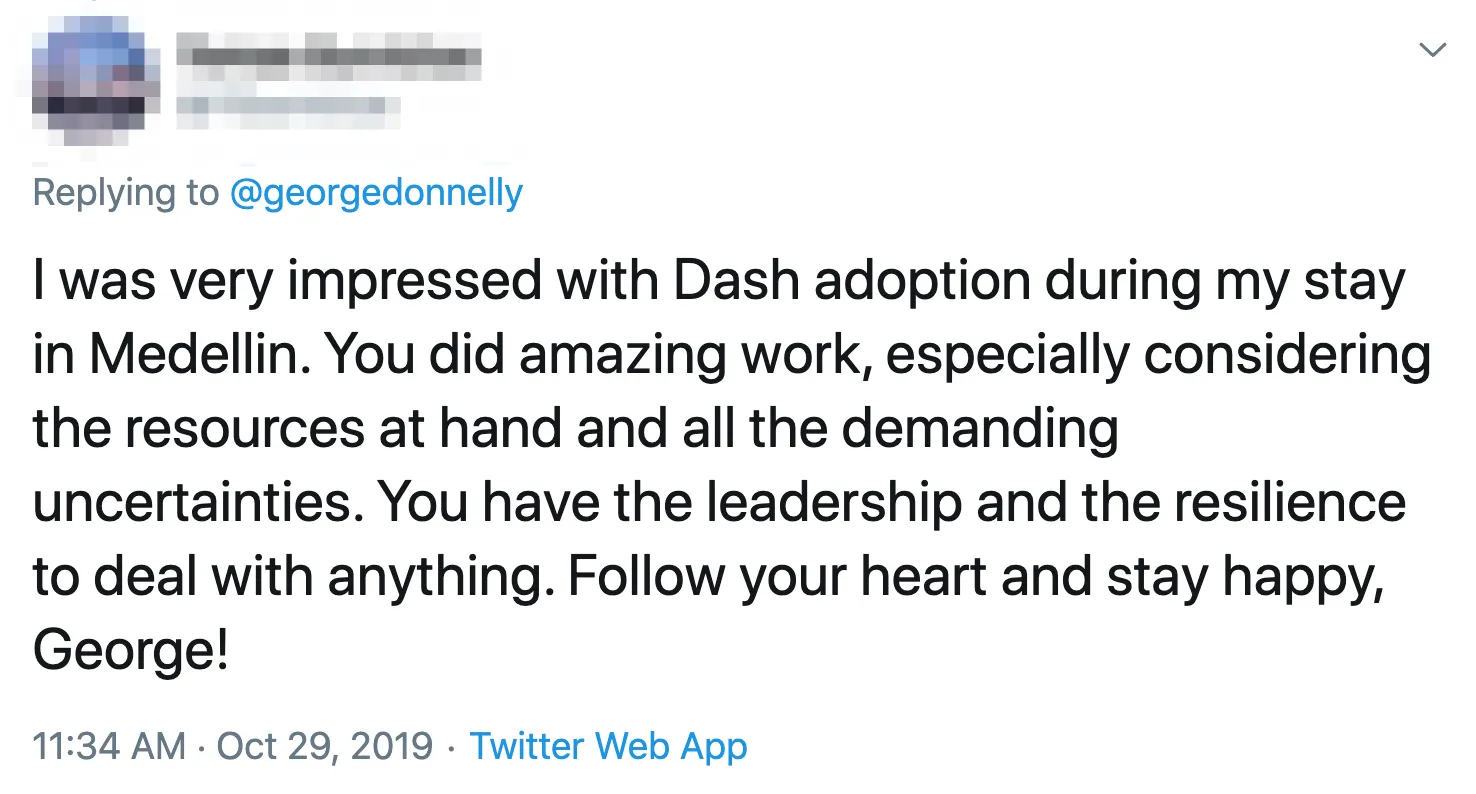Open the @georgedonnelly mention link
Image resolution: width=1476 pixels, height=794 pixels.
point(376,192)
